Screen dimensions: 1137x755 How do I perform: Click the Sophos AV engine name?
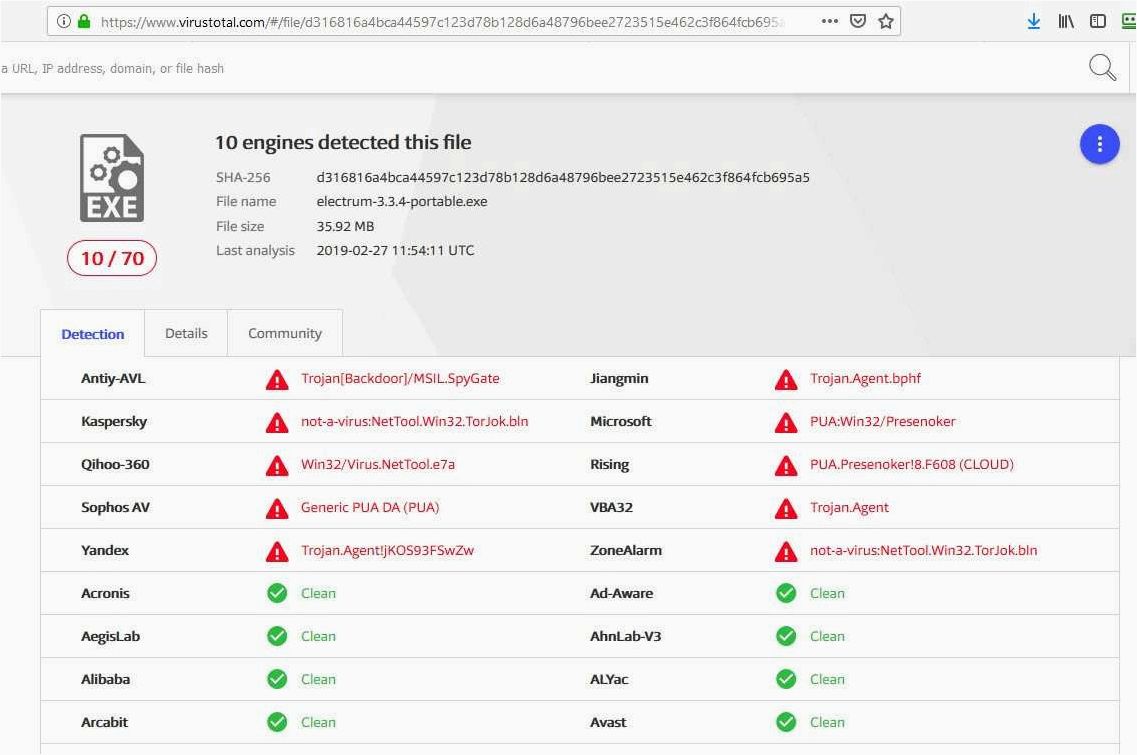click(115, 507)
